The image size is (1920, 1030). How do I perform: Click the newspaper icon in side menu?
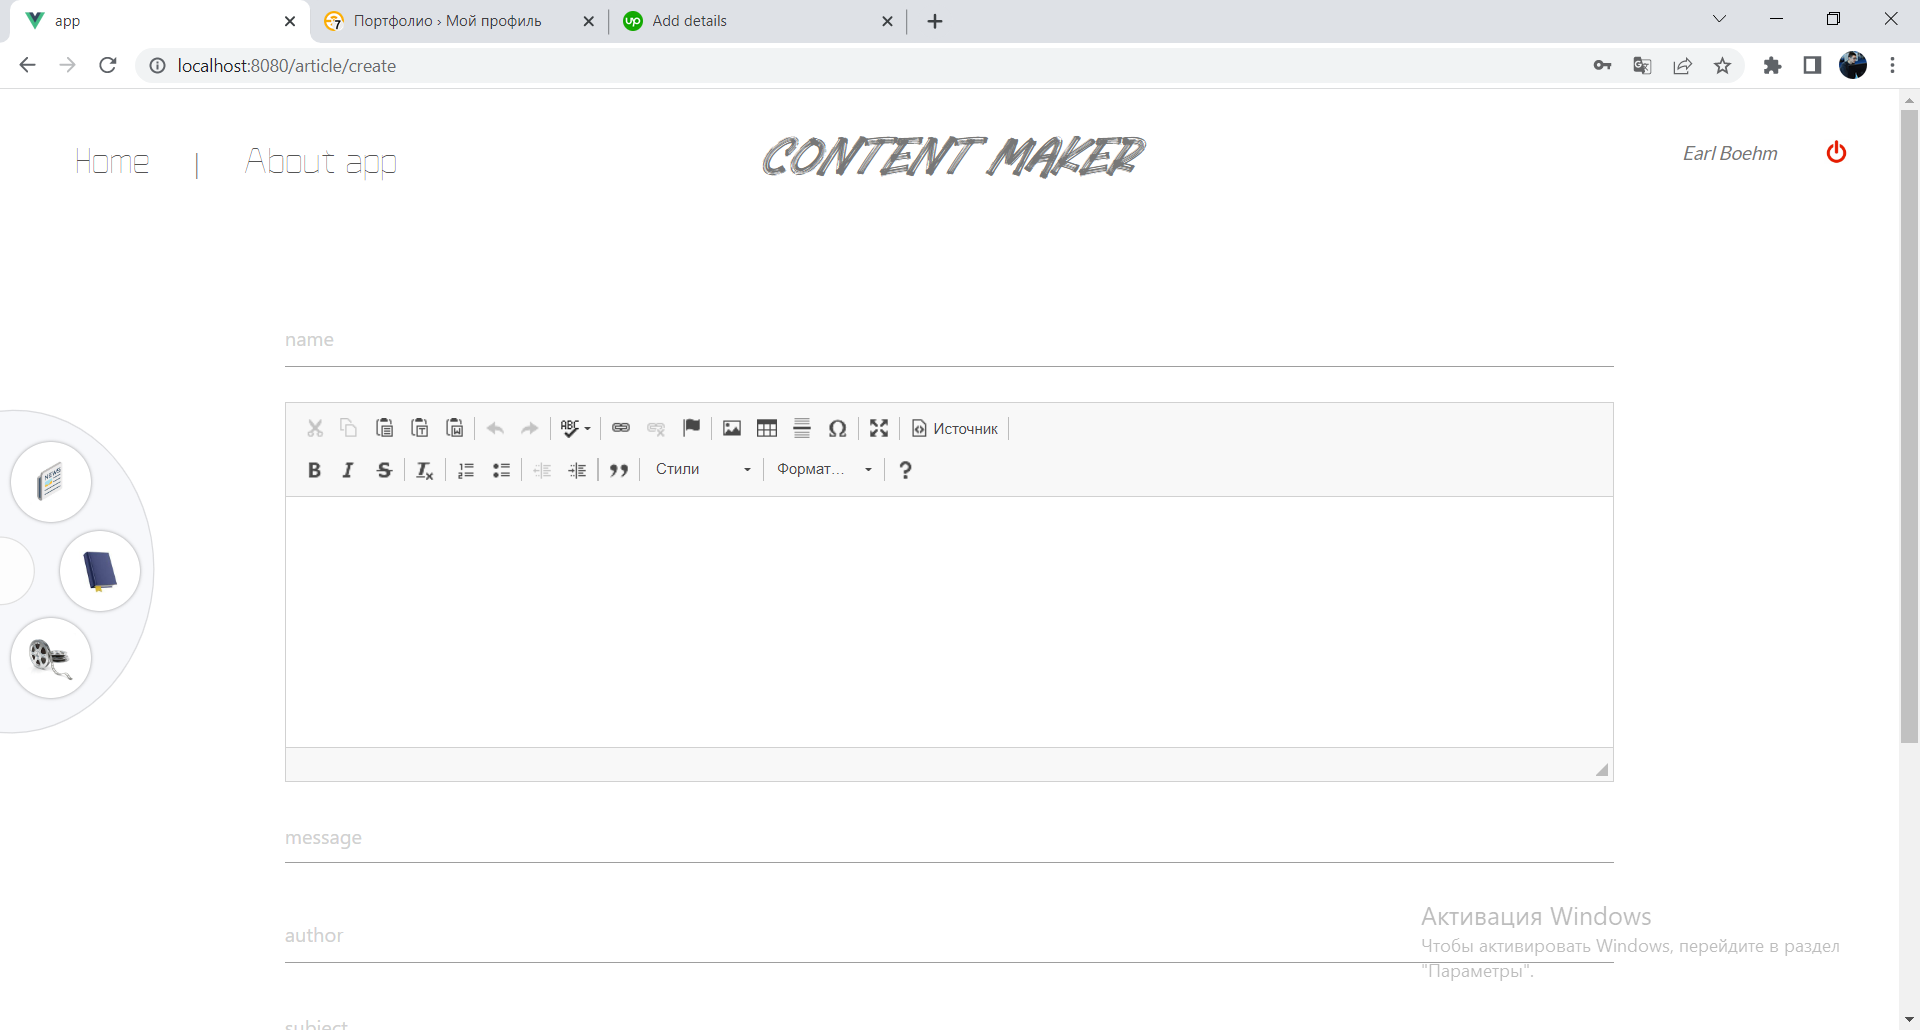click(51, 482)
